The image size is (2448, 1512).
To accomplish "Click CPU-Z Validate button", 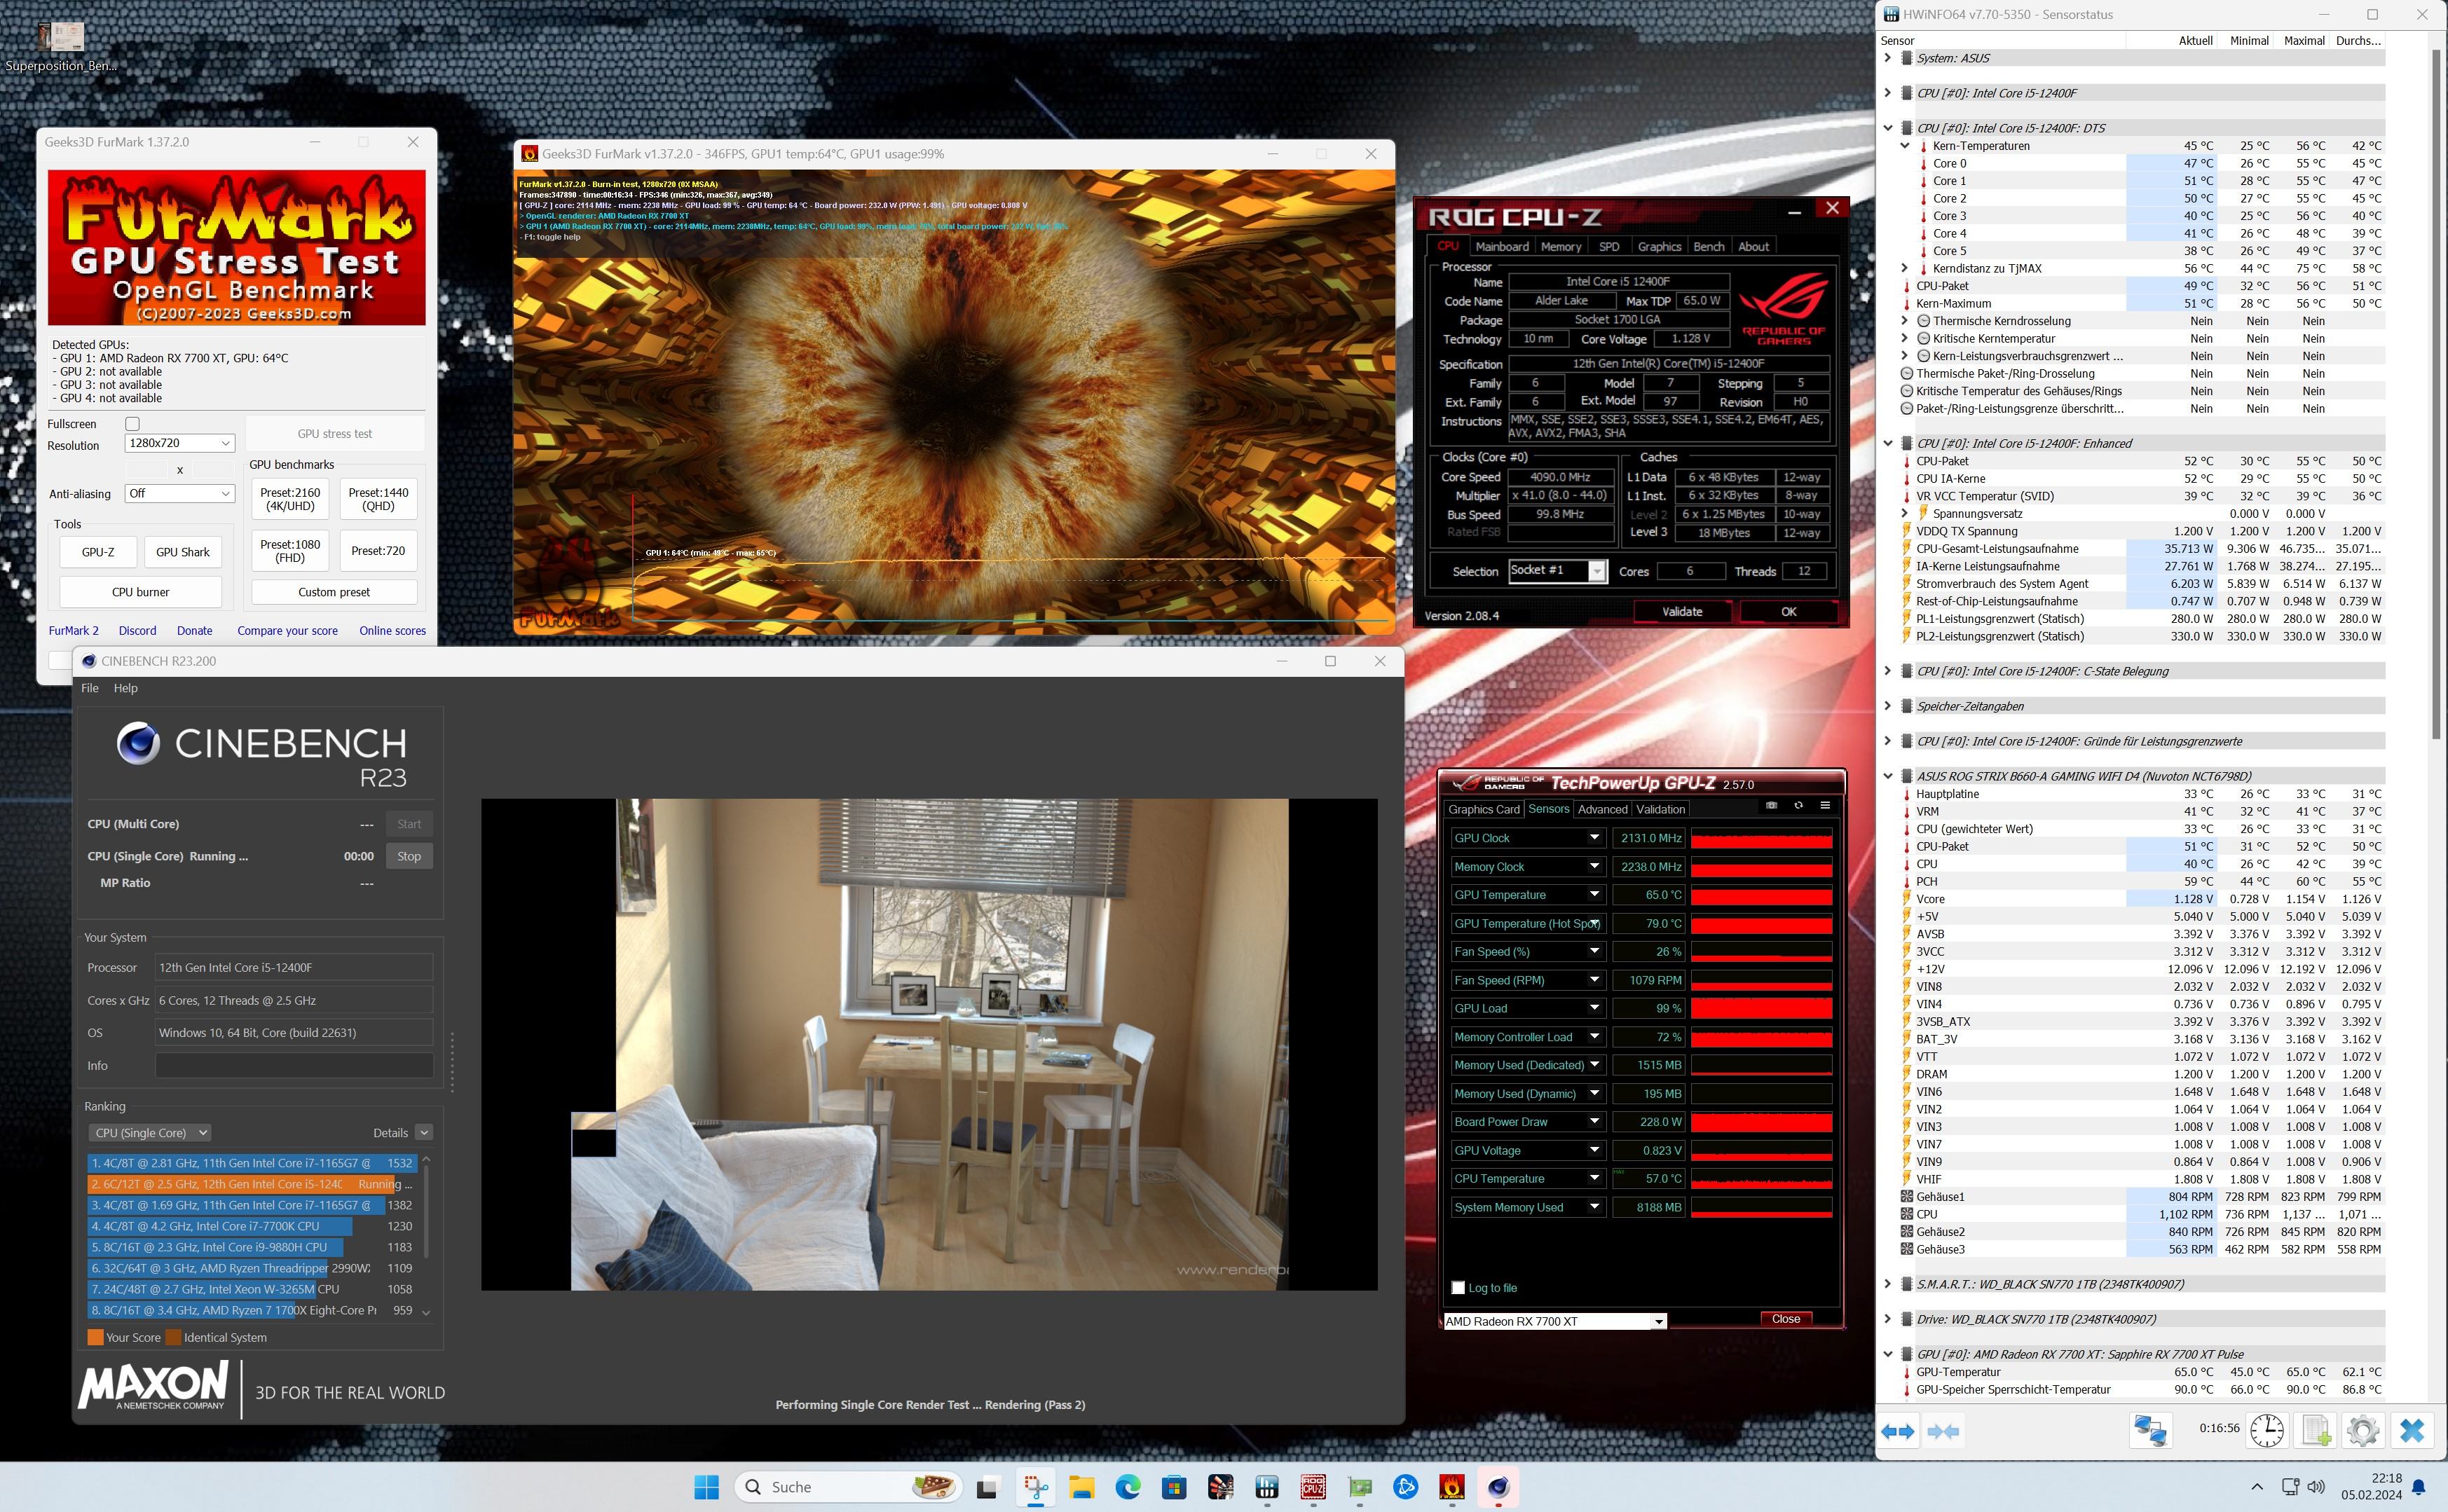I will (x=1682, y=611).
